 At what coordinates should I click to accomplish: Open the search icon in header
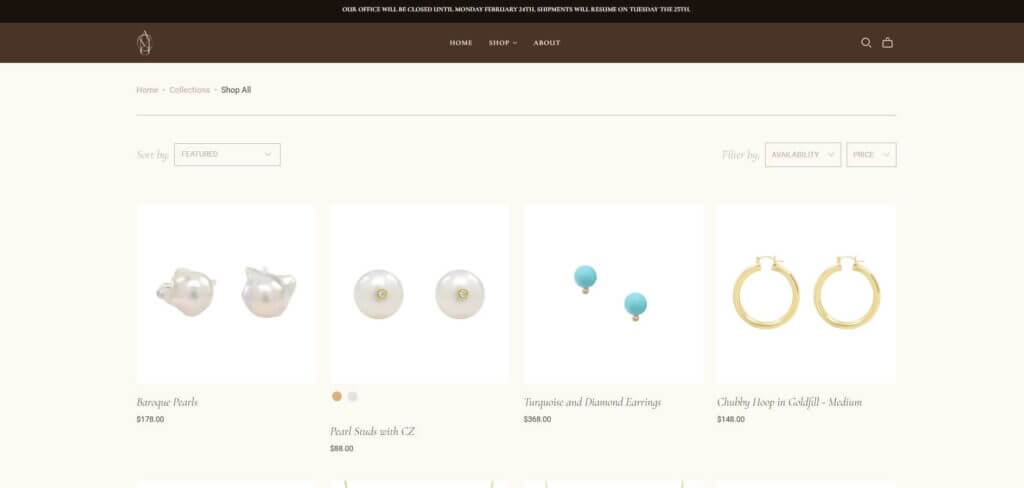866,42
